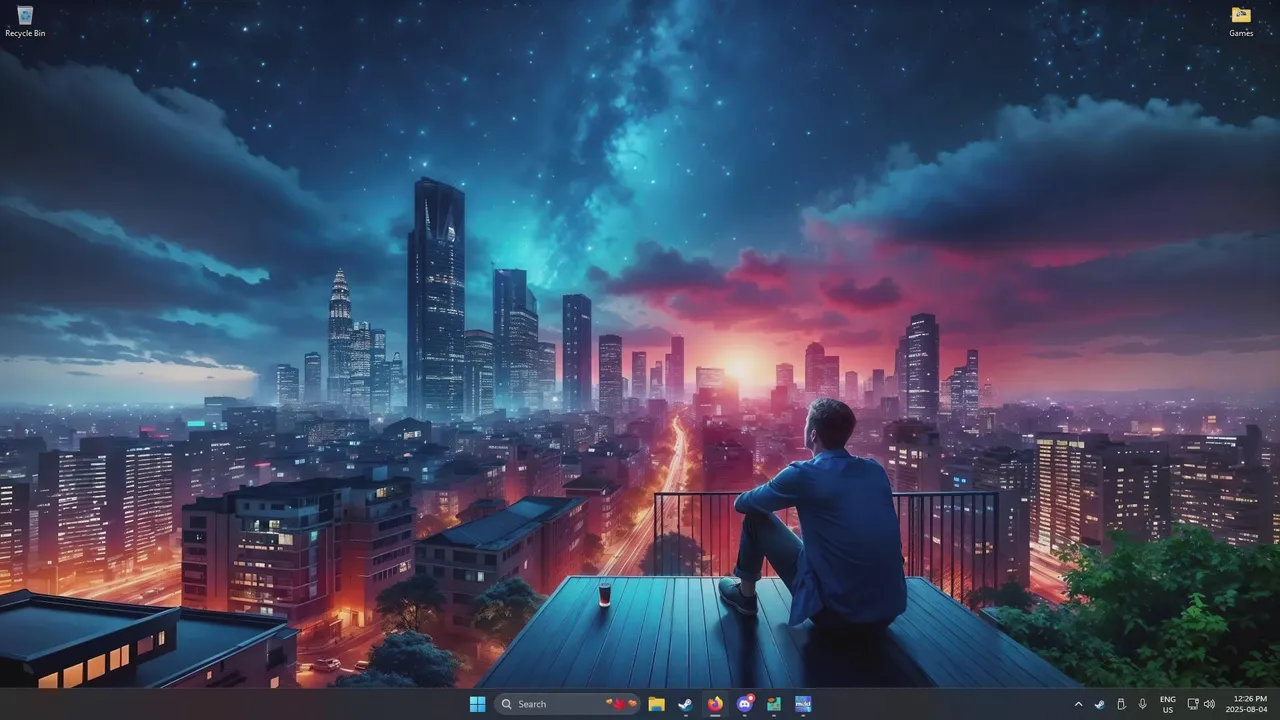Image resolution: width=1280 pixels, height=720 pixels.
Task: Switch to Firefox on the taskbar
Action: coord(715,704)
